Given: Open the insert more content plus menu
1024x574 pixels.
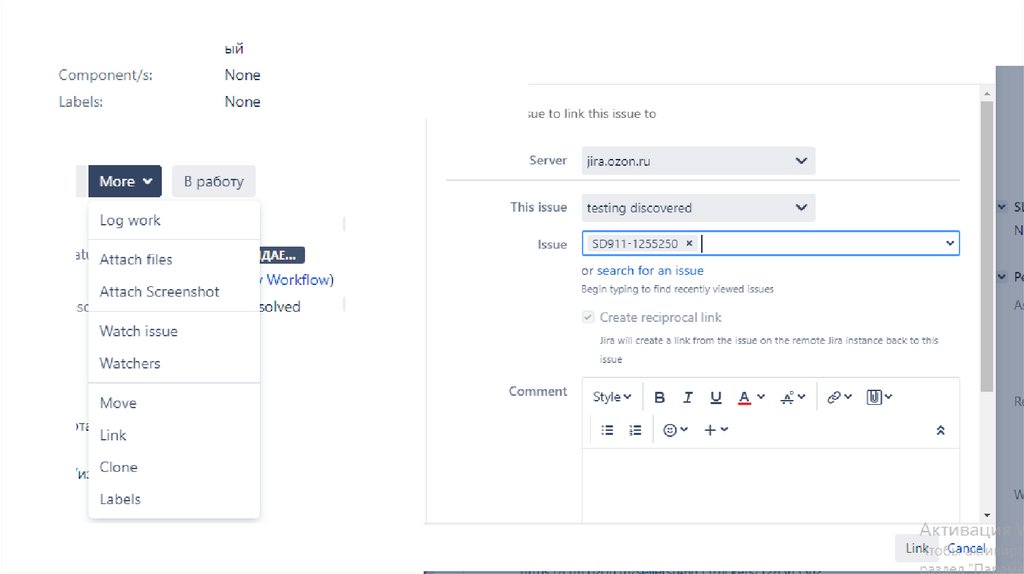Looking at the screenshot, I should click(x=716, y=430).
